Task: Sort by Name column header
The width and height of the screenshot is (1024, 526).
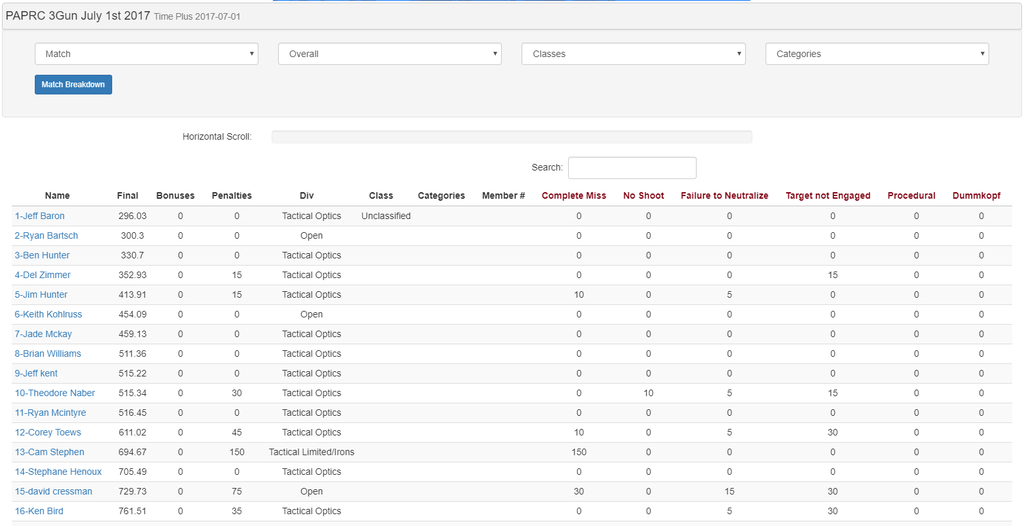Action: click(57, 195)
